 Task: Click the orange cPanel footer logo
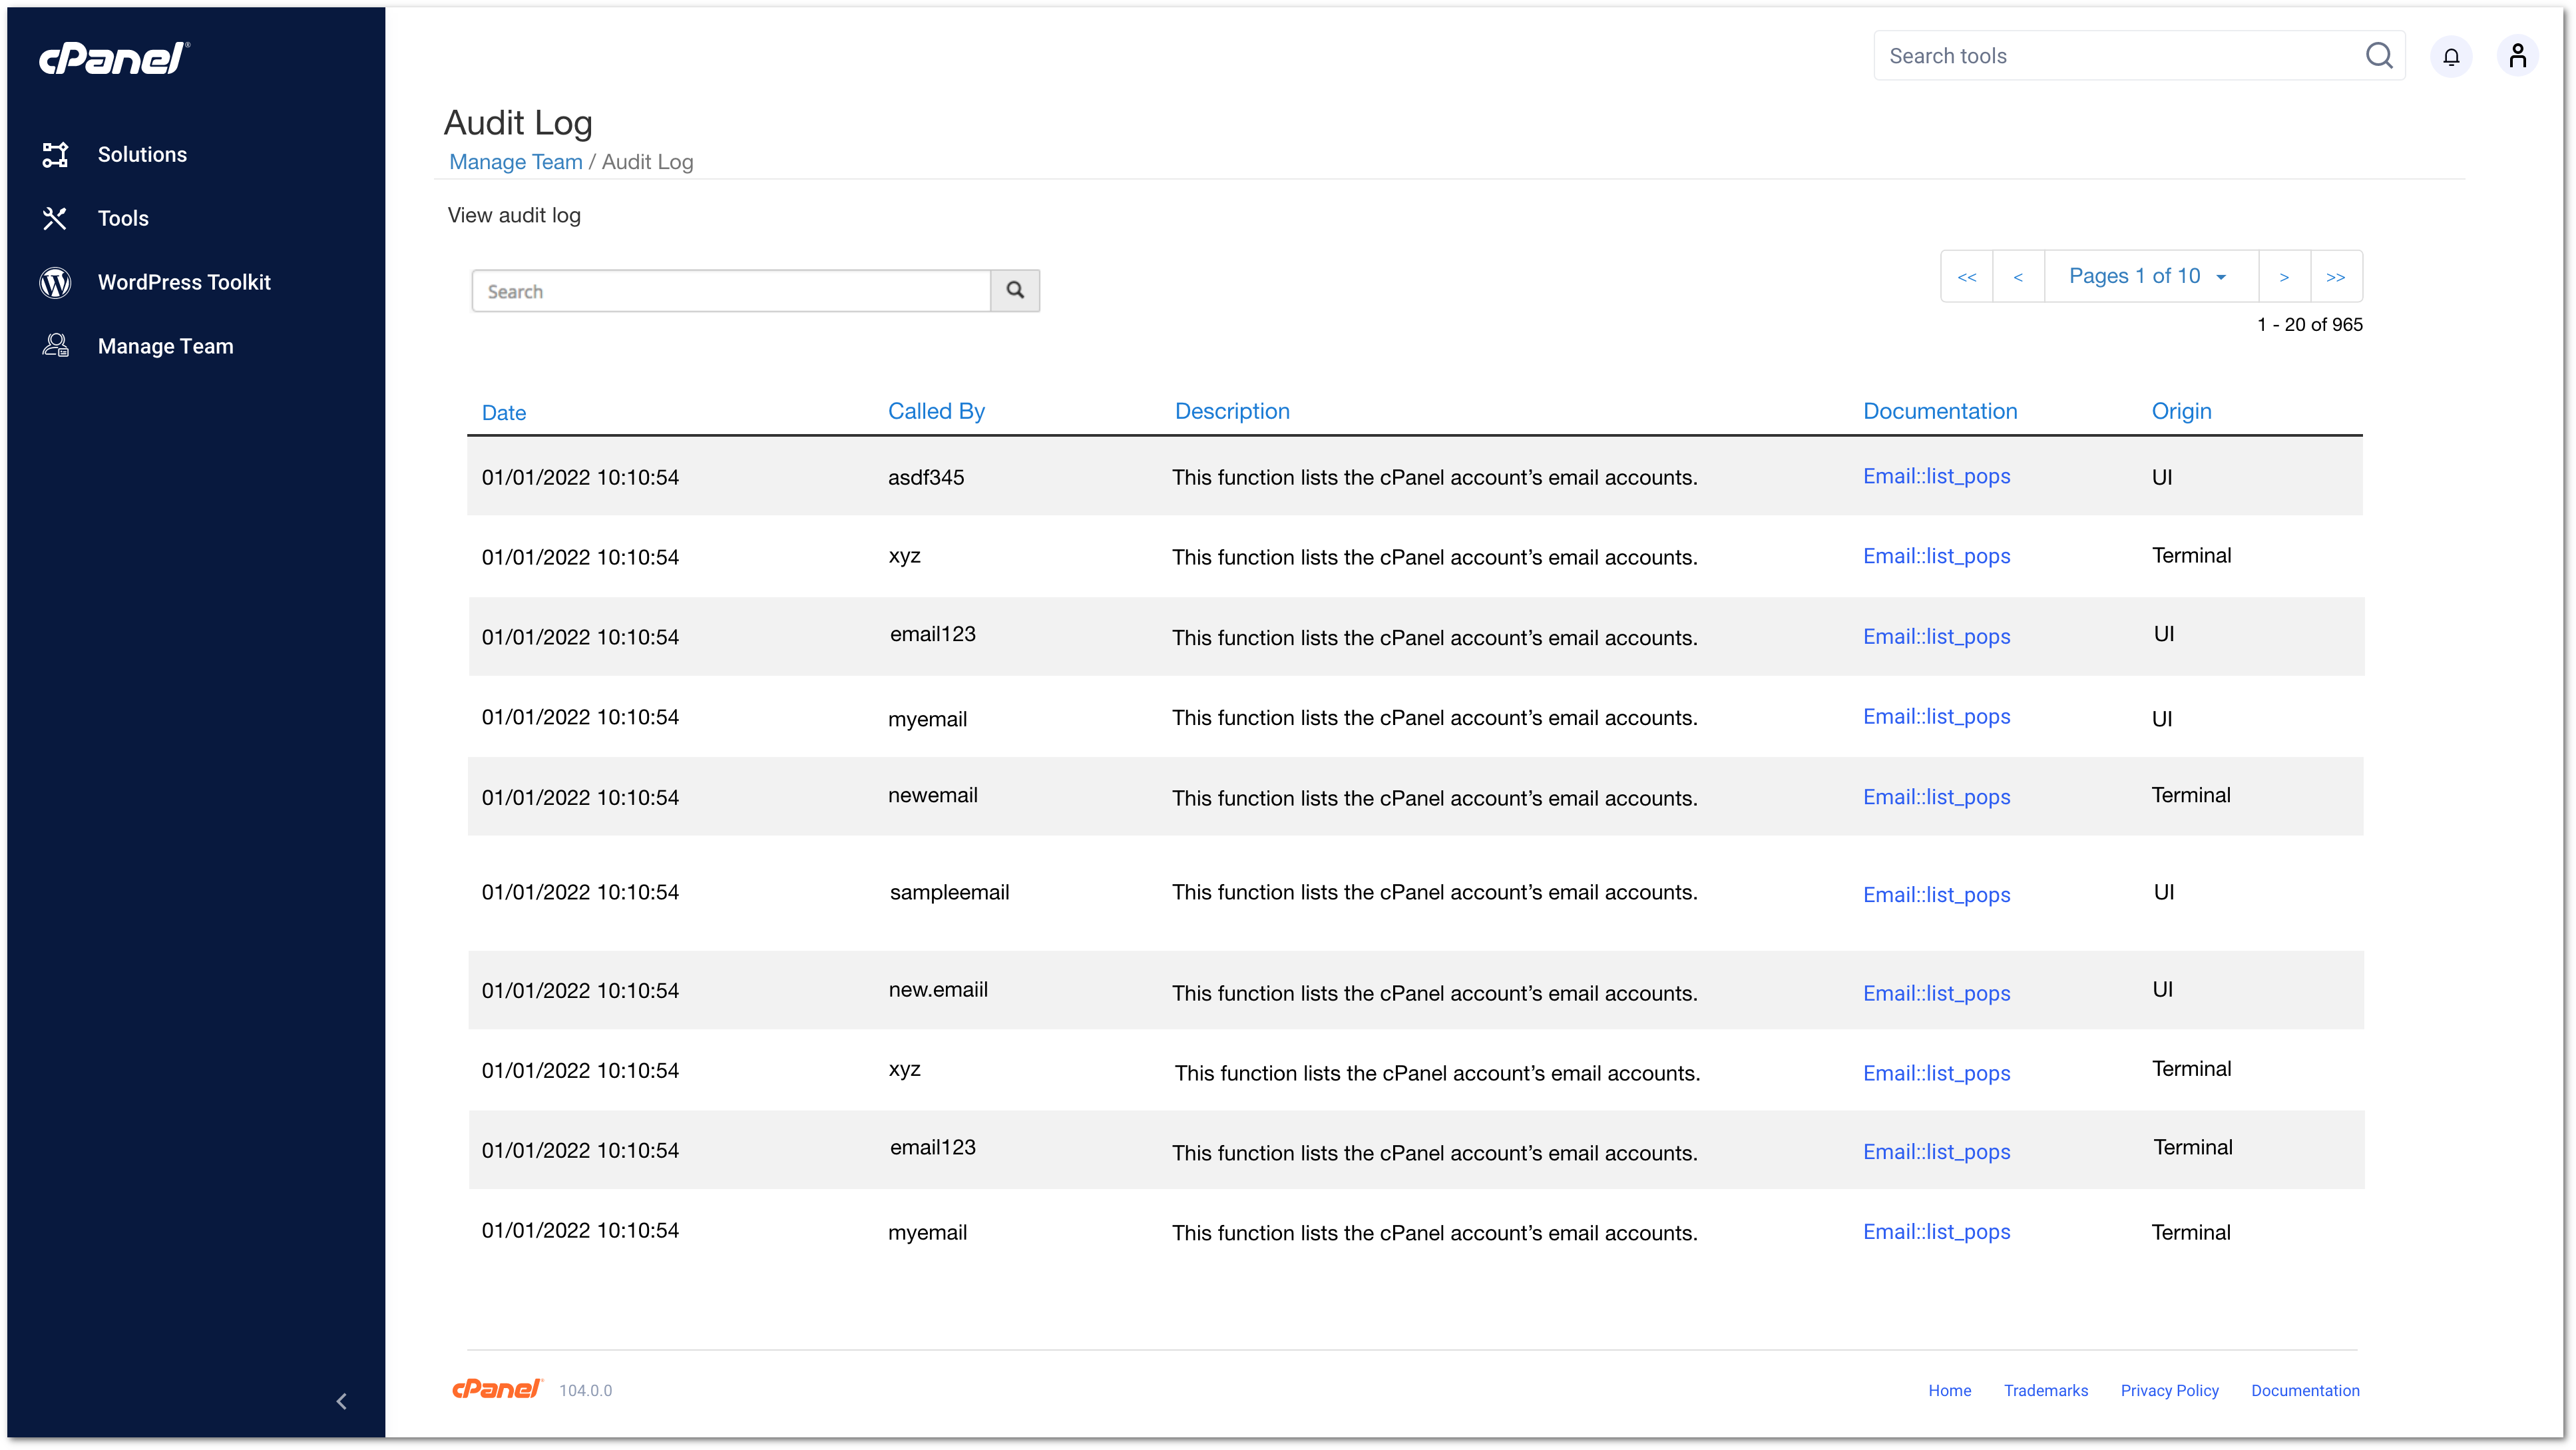pos(497,1389)
